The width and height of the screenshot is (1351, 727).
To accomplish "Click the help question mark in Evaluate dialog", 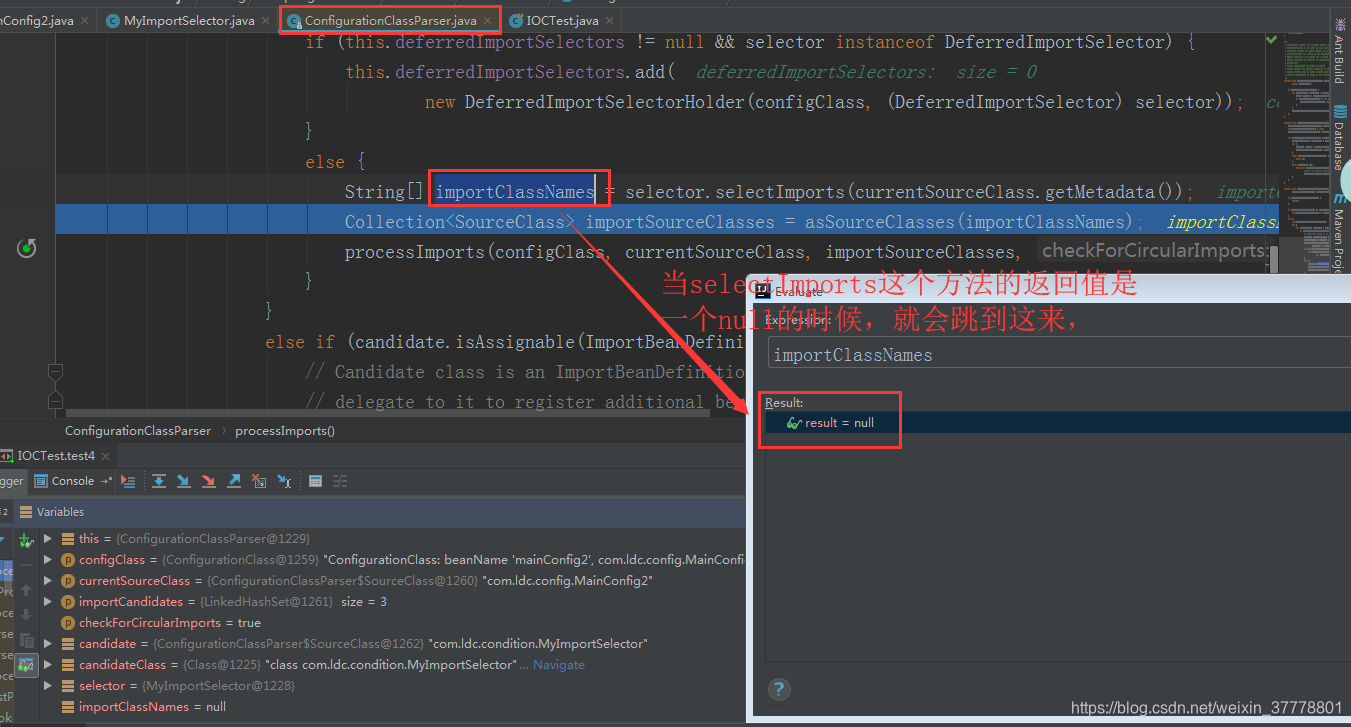I will (779, 689).
